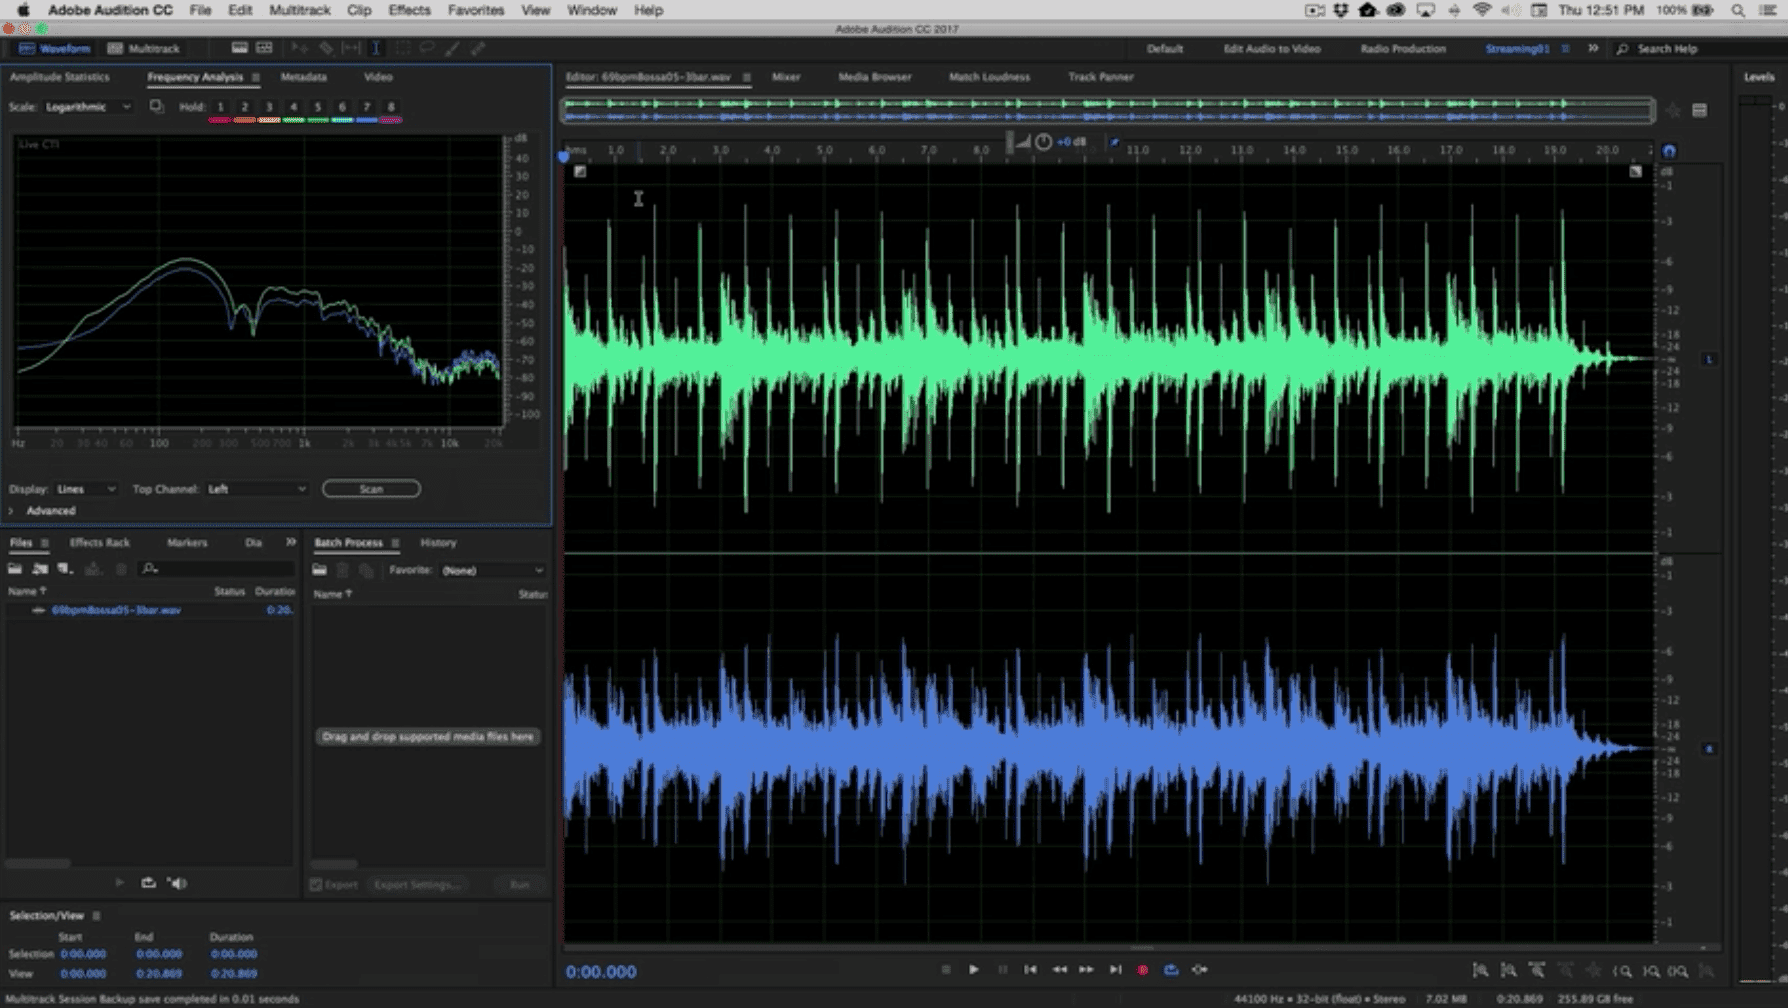Open the Scale Logarithmic dropdown

[x=88, y=107]
